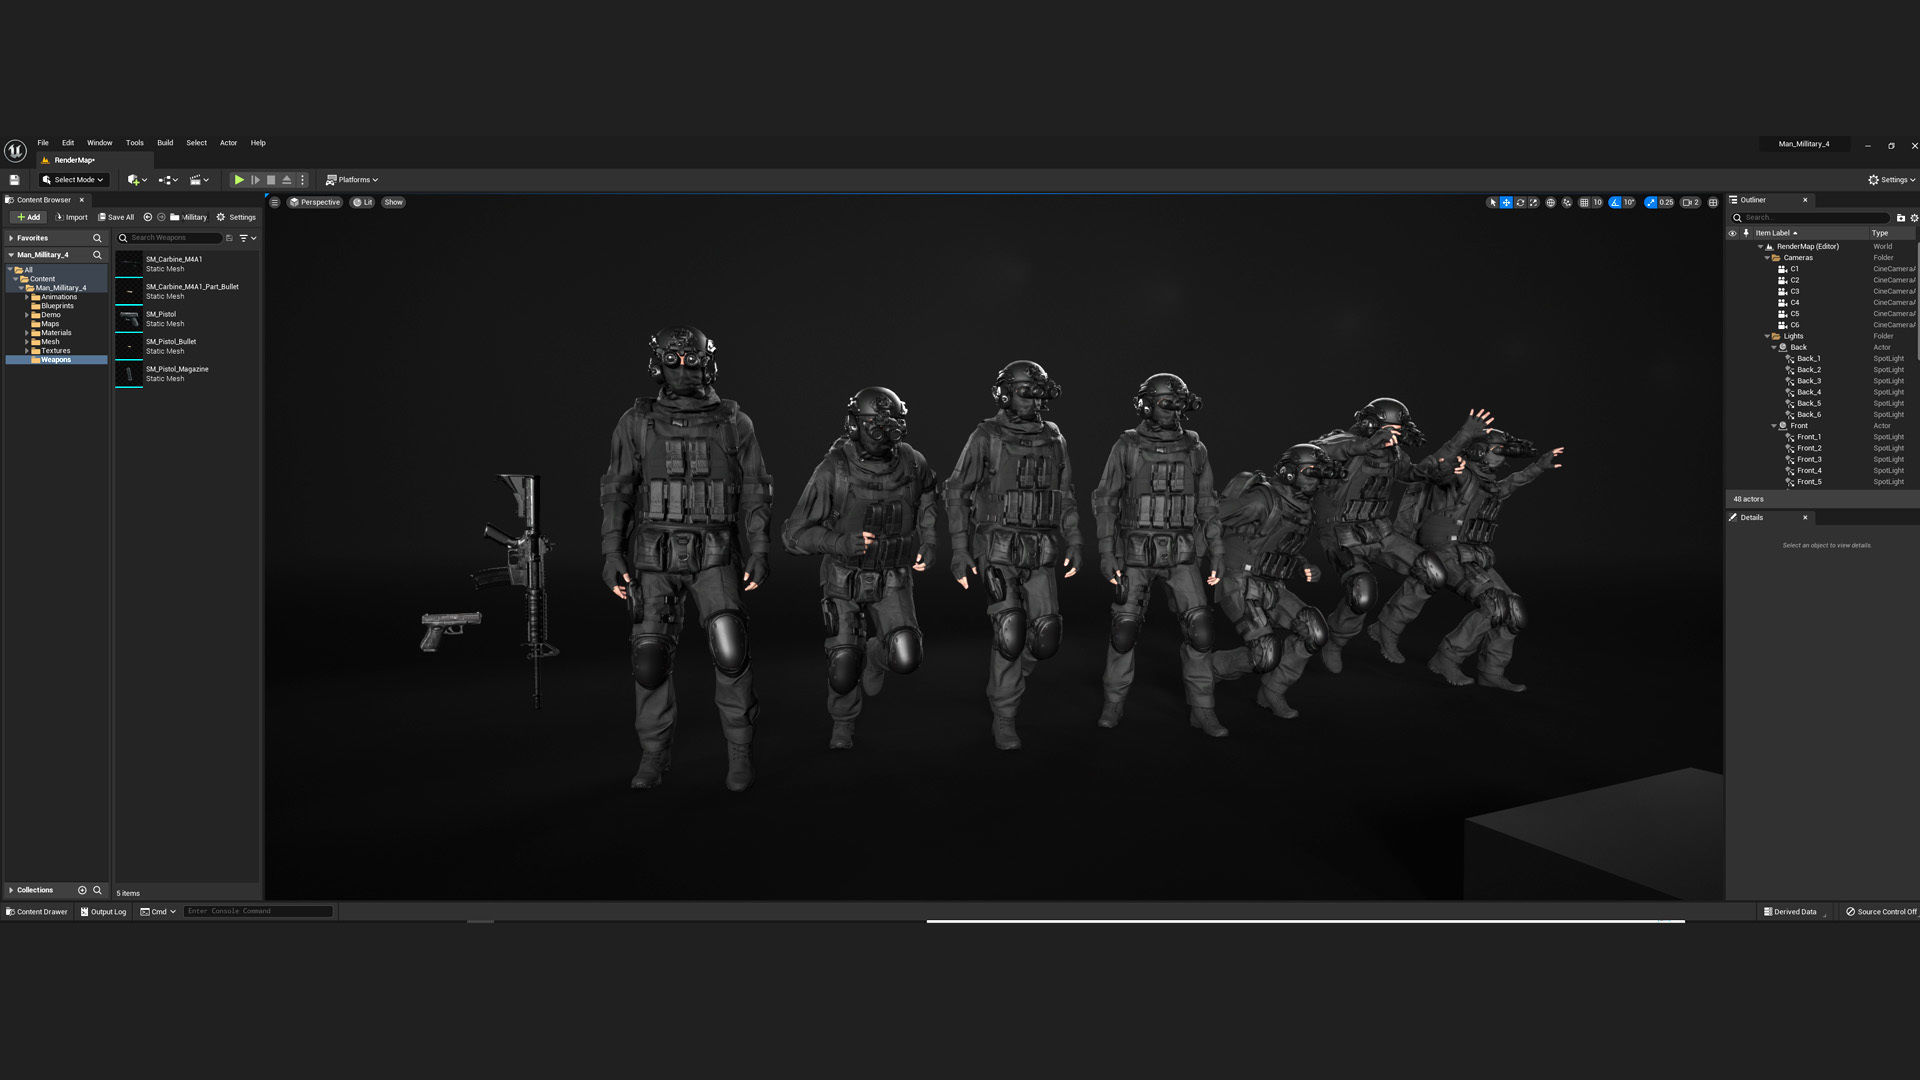Click the Save All button
The width and height of the screenshot is (1920, 1080).
pos(116,217)
